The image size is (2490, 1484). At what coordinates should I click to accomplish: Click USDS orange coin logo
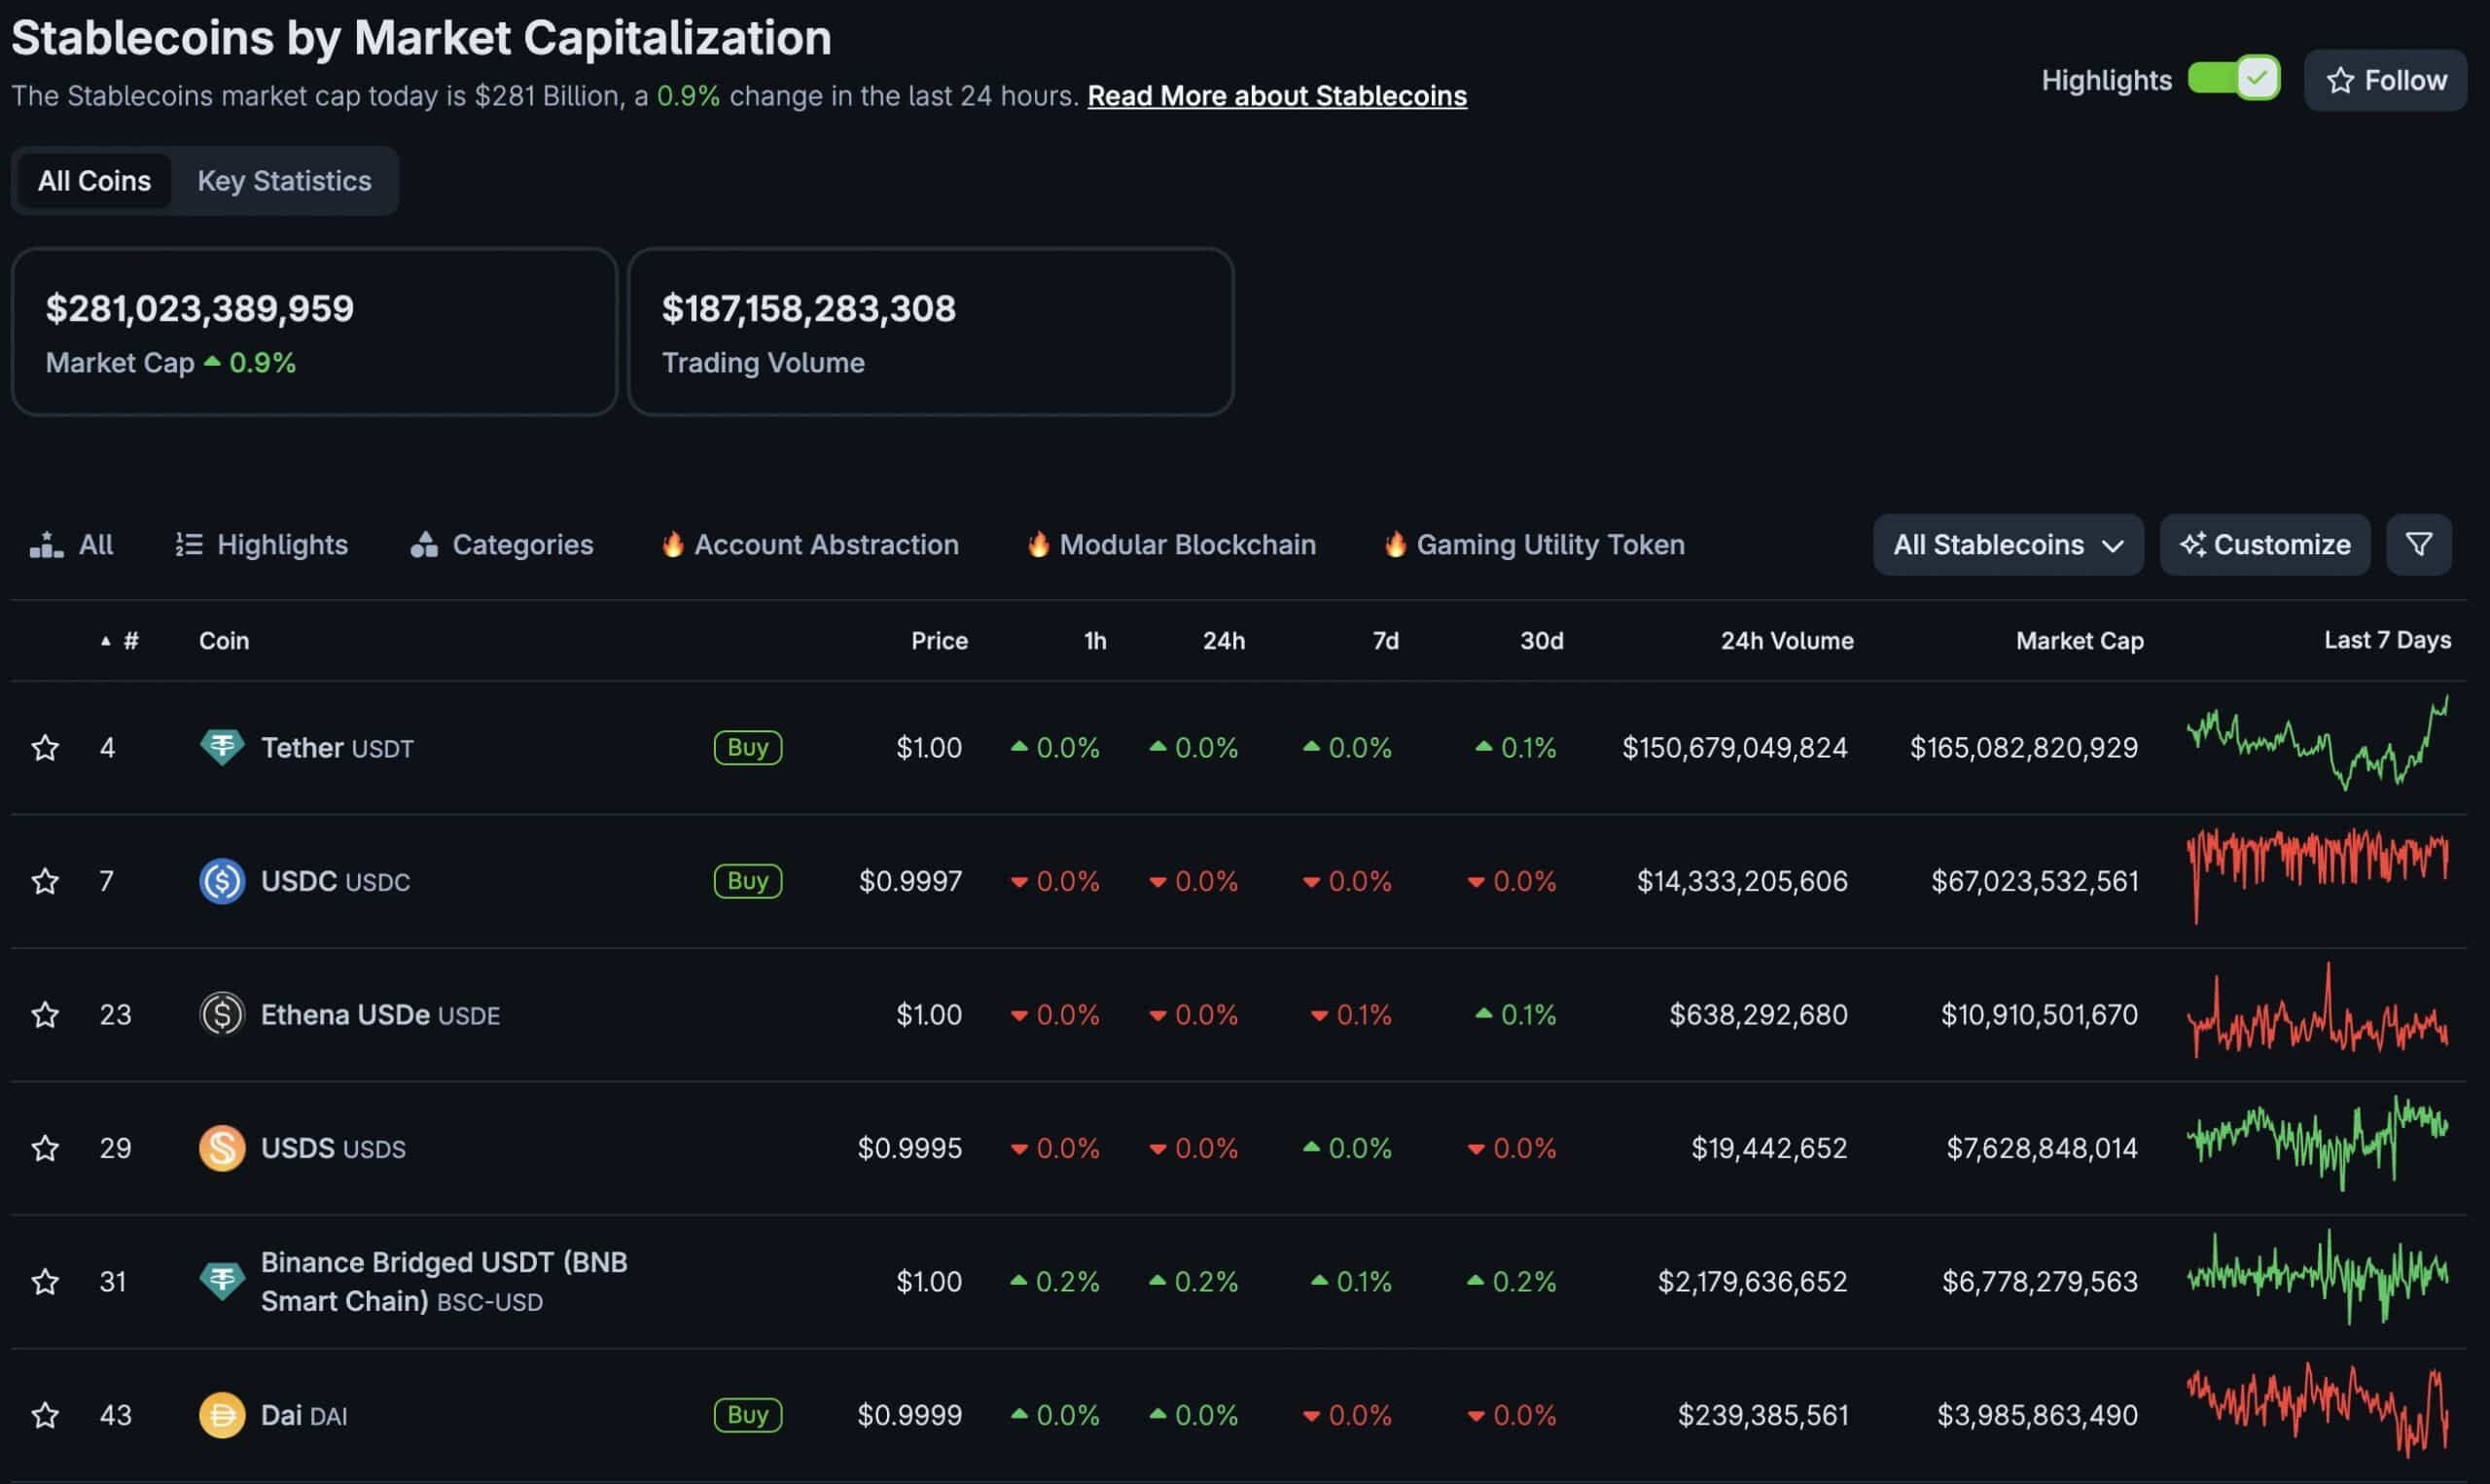pos(222,1148)
